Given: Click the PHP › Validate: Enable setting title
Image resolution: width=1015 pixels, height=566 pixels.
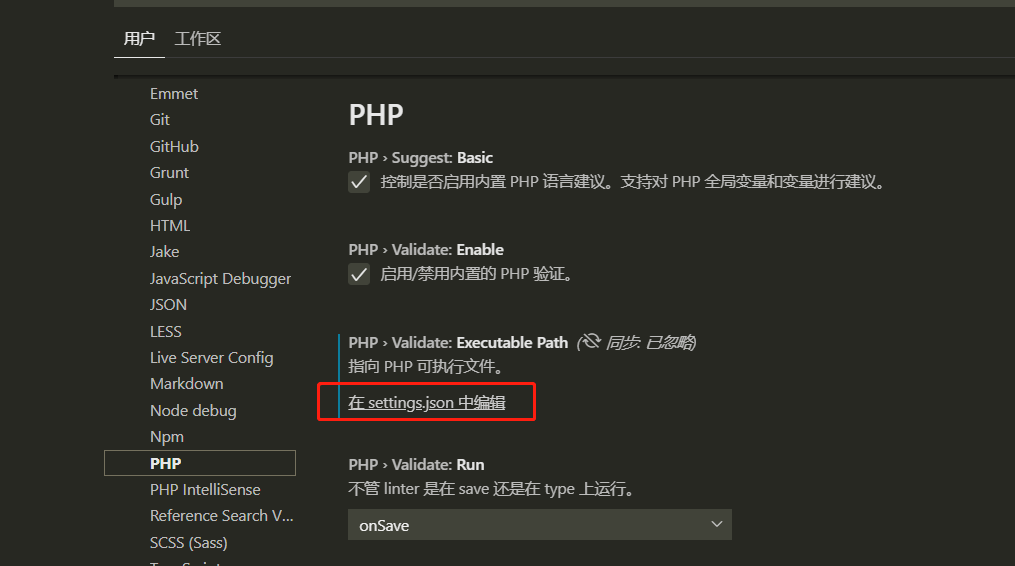Looking at the screenshot, I should 426,250.
